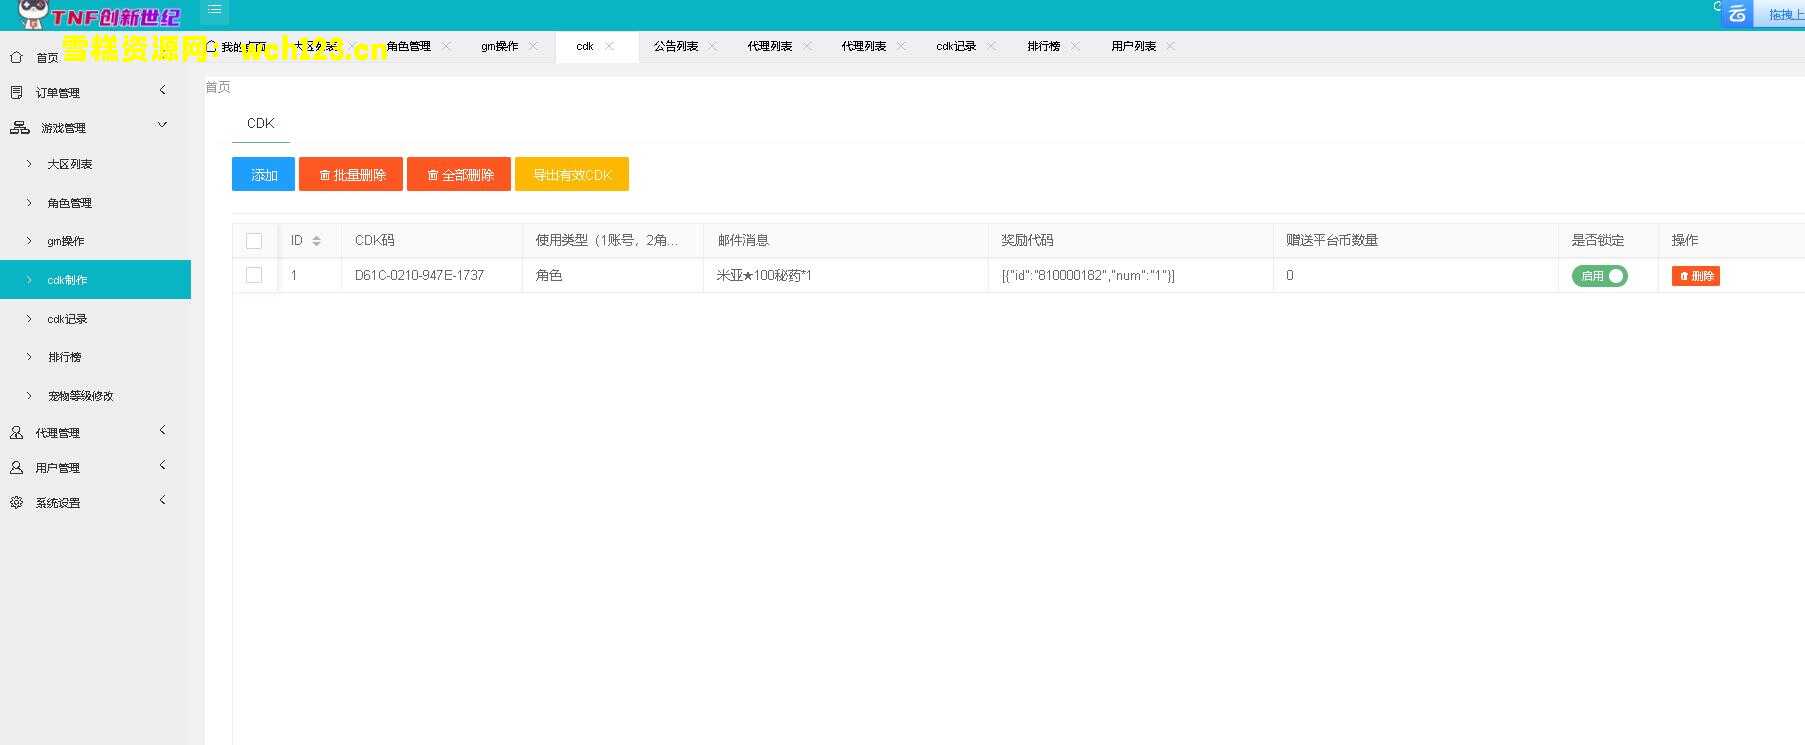Switch to the 公告列表 tab
1805x745 pixels.
point(676,46)
